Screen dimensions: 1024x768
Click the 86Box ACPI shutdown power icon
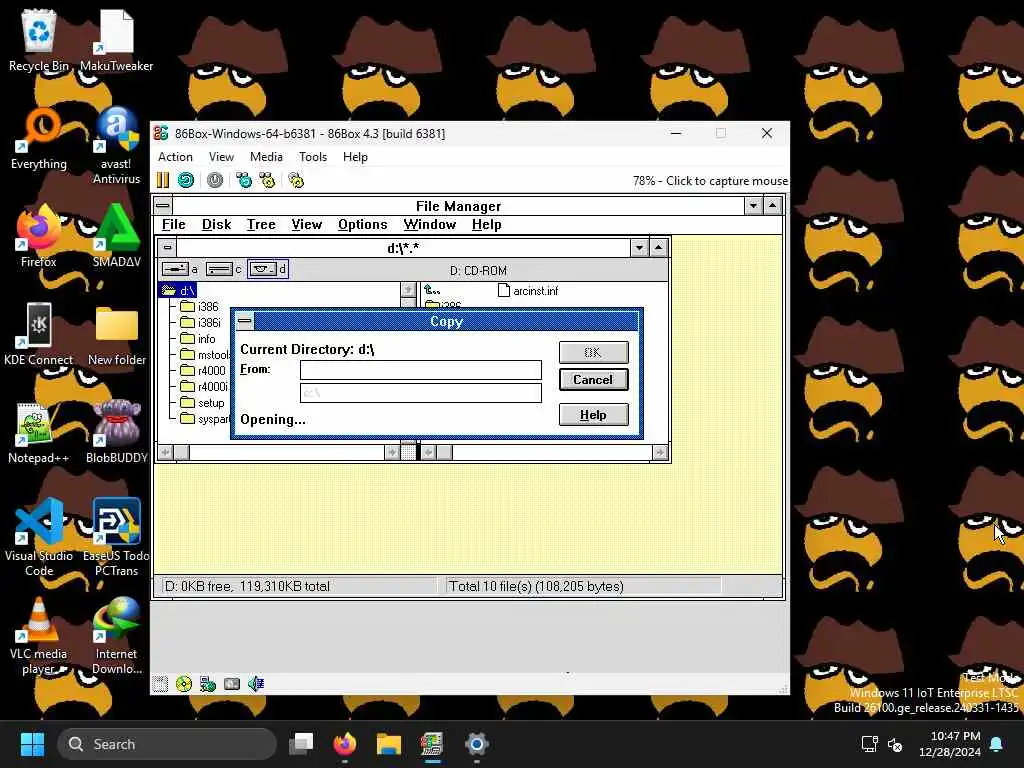tap(215, 180)
